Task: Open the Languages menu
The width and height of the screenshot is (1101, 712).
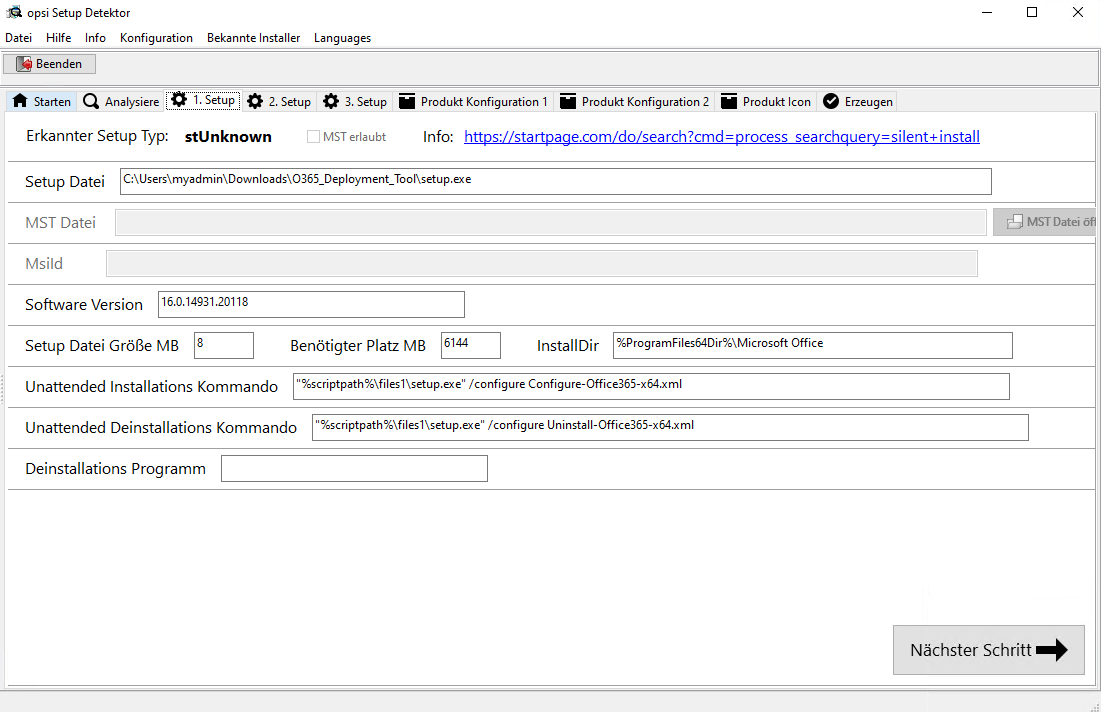Action: pyautogui.click(x=342, y=38)
